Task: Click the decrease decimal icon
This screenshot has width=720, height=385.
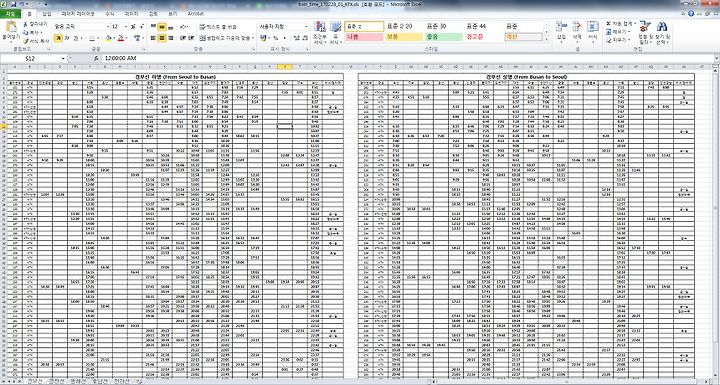Action: point(304,38)
